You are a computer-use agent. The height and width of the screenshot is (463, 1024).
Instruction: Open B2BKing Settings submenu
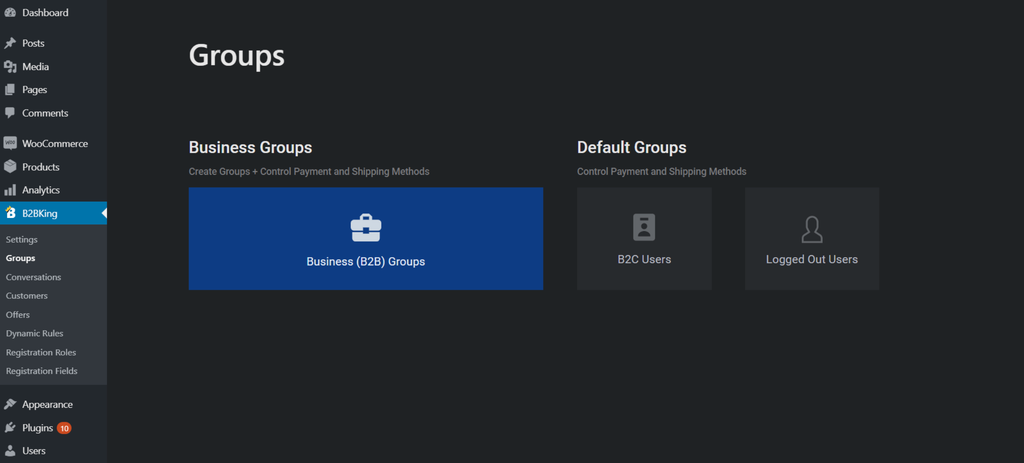tap(22, 240)
